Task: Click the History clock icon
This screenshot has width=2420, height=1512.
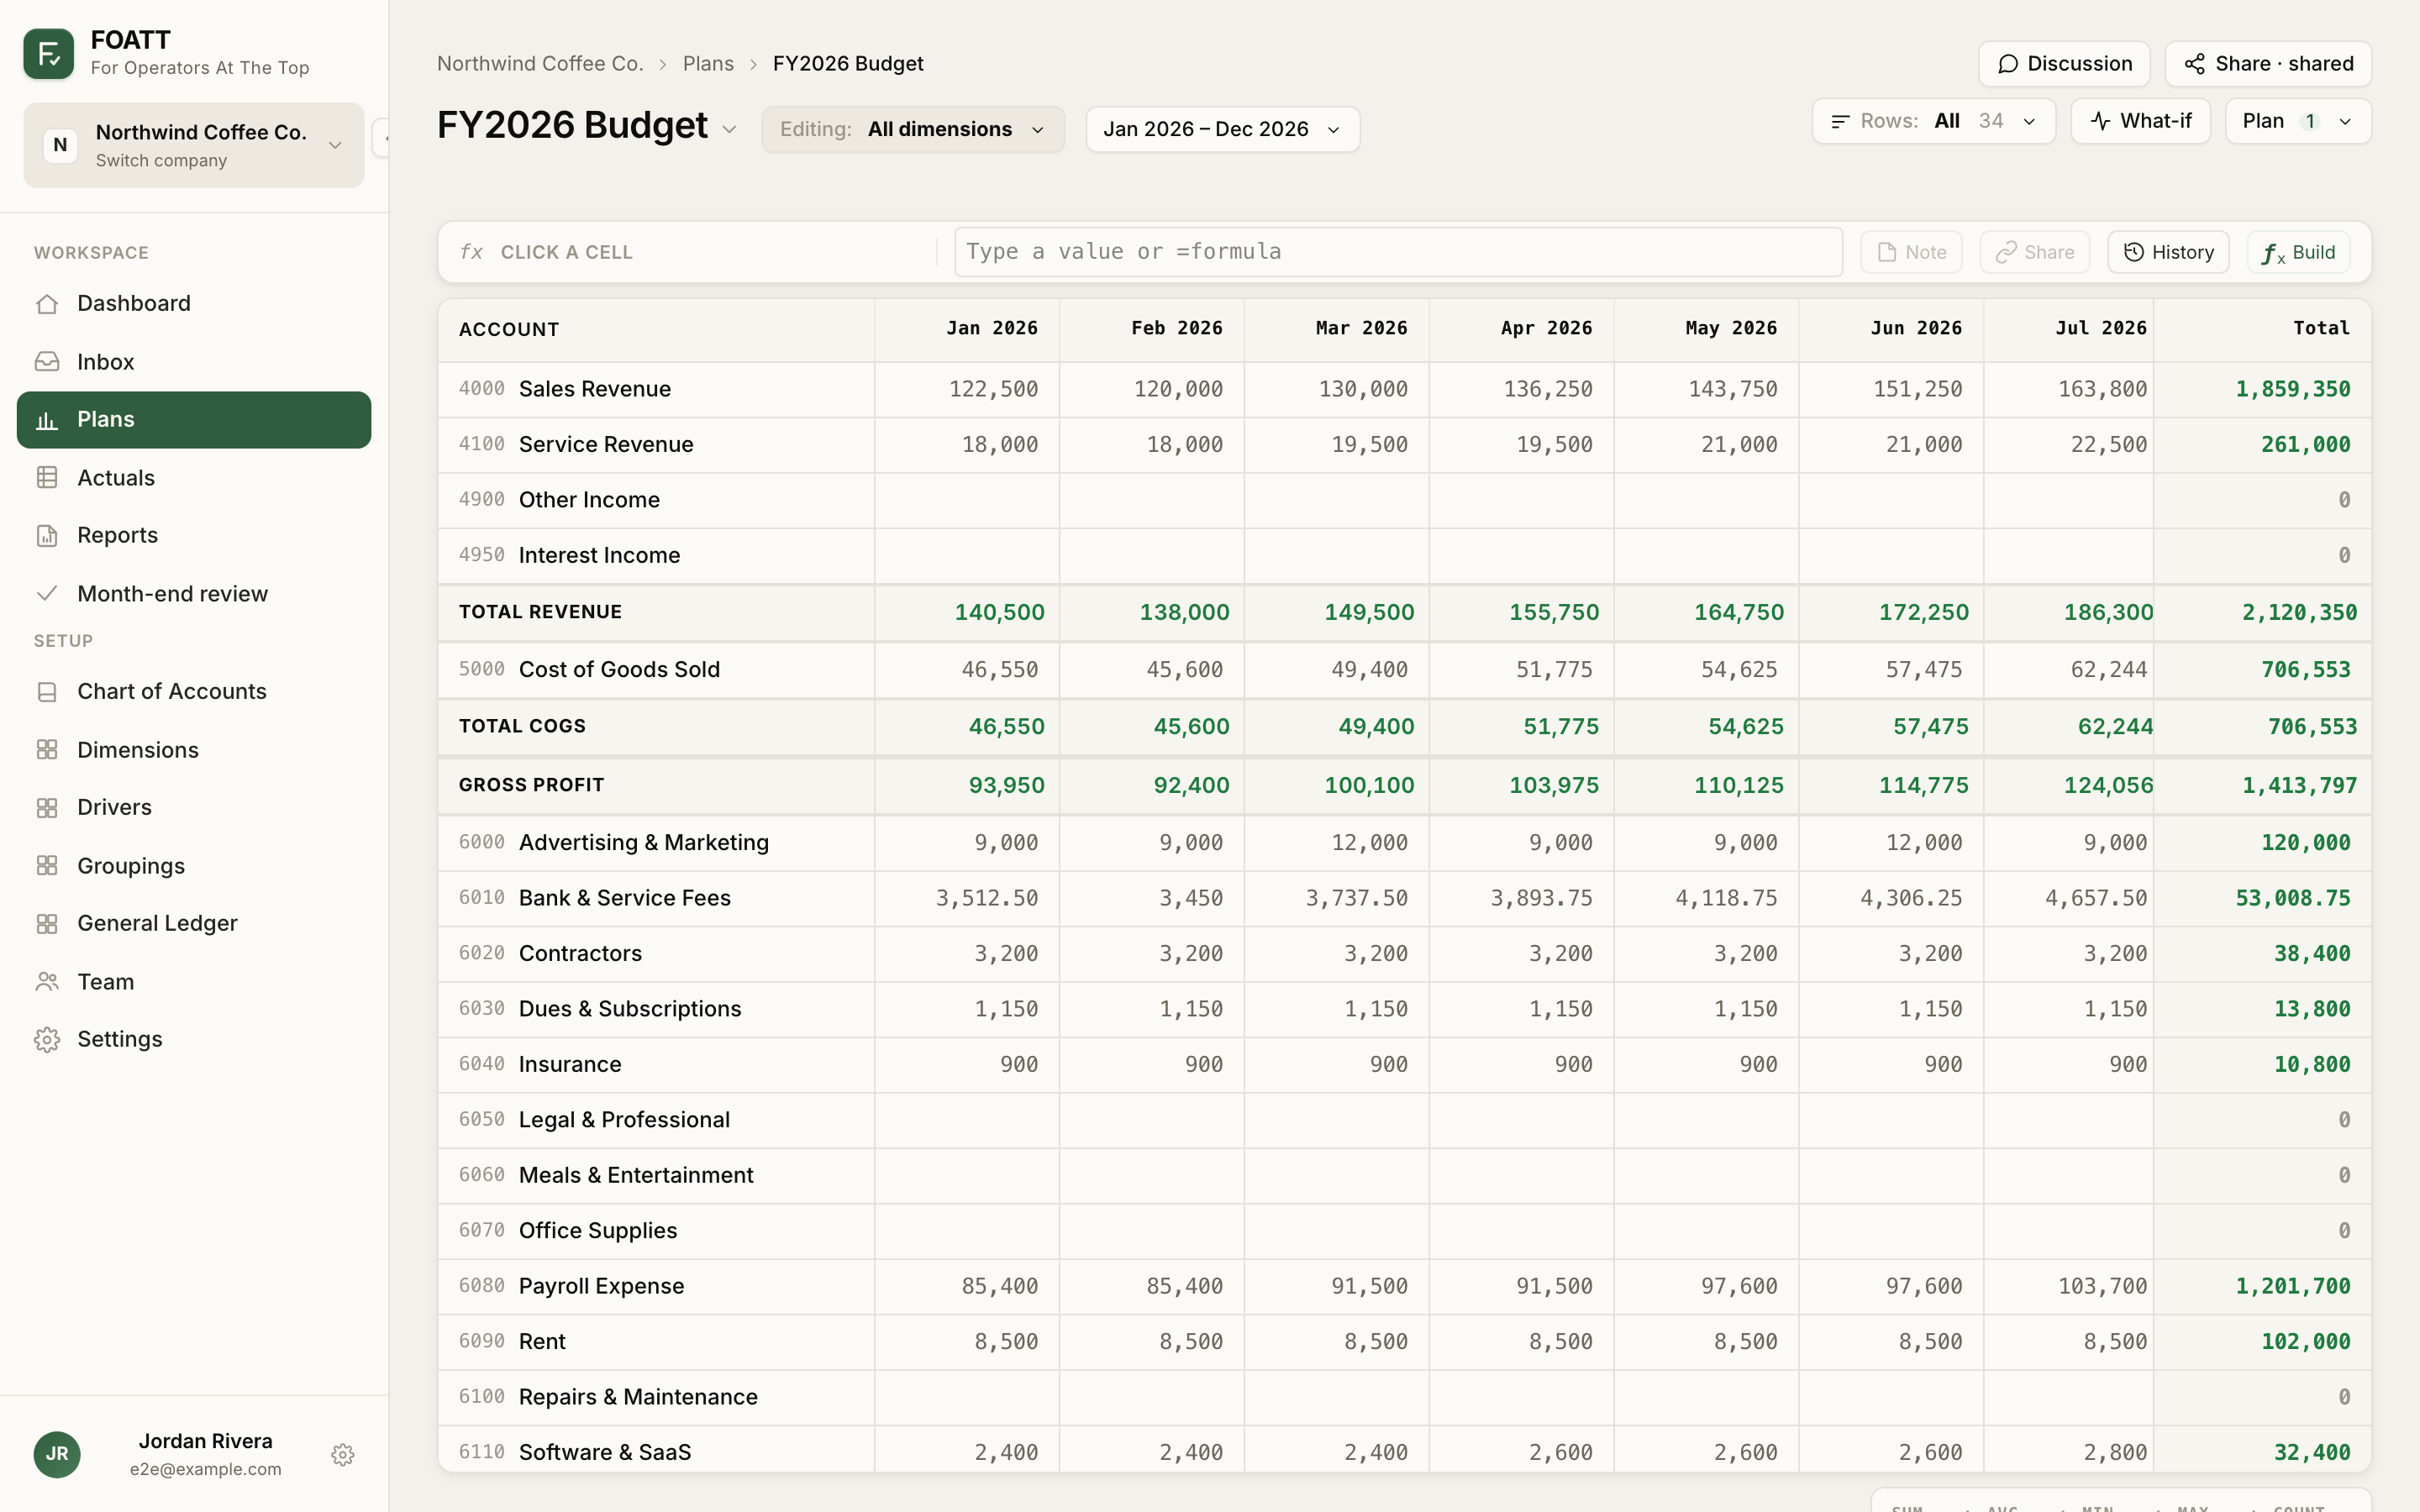Action: coord(2134,252)
